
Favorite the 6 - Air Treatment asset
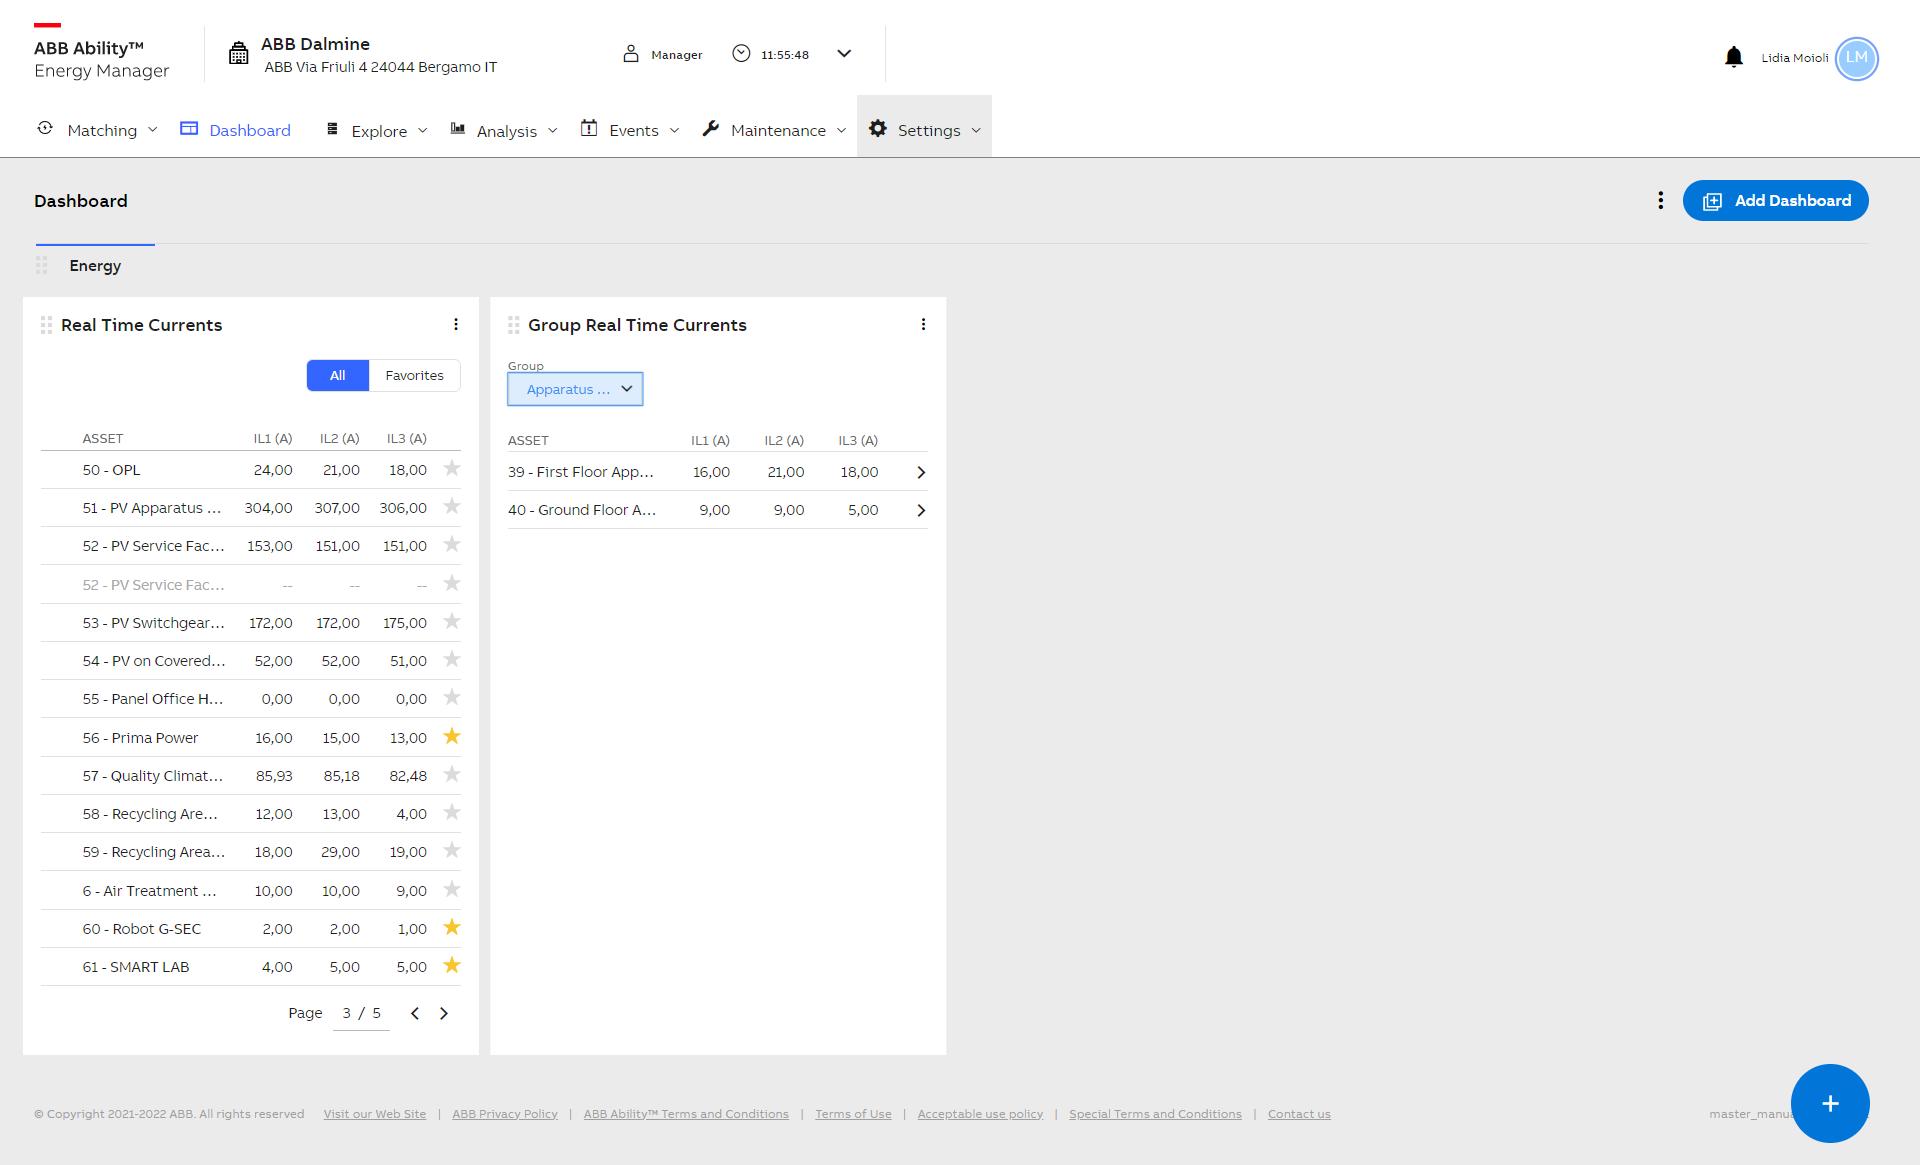click(452, 890)
